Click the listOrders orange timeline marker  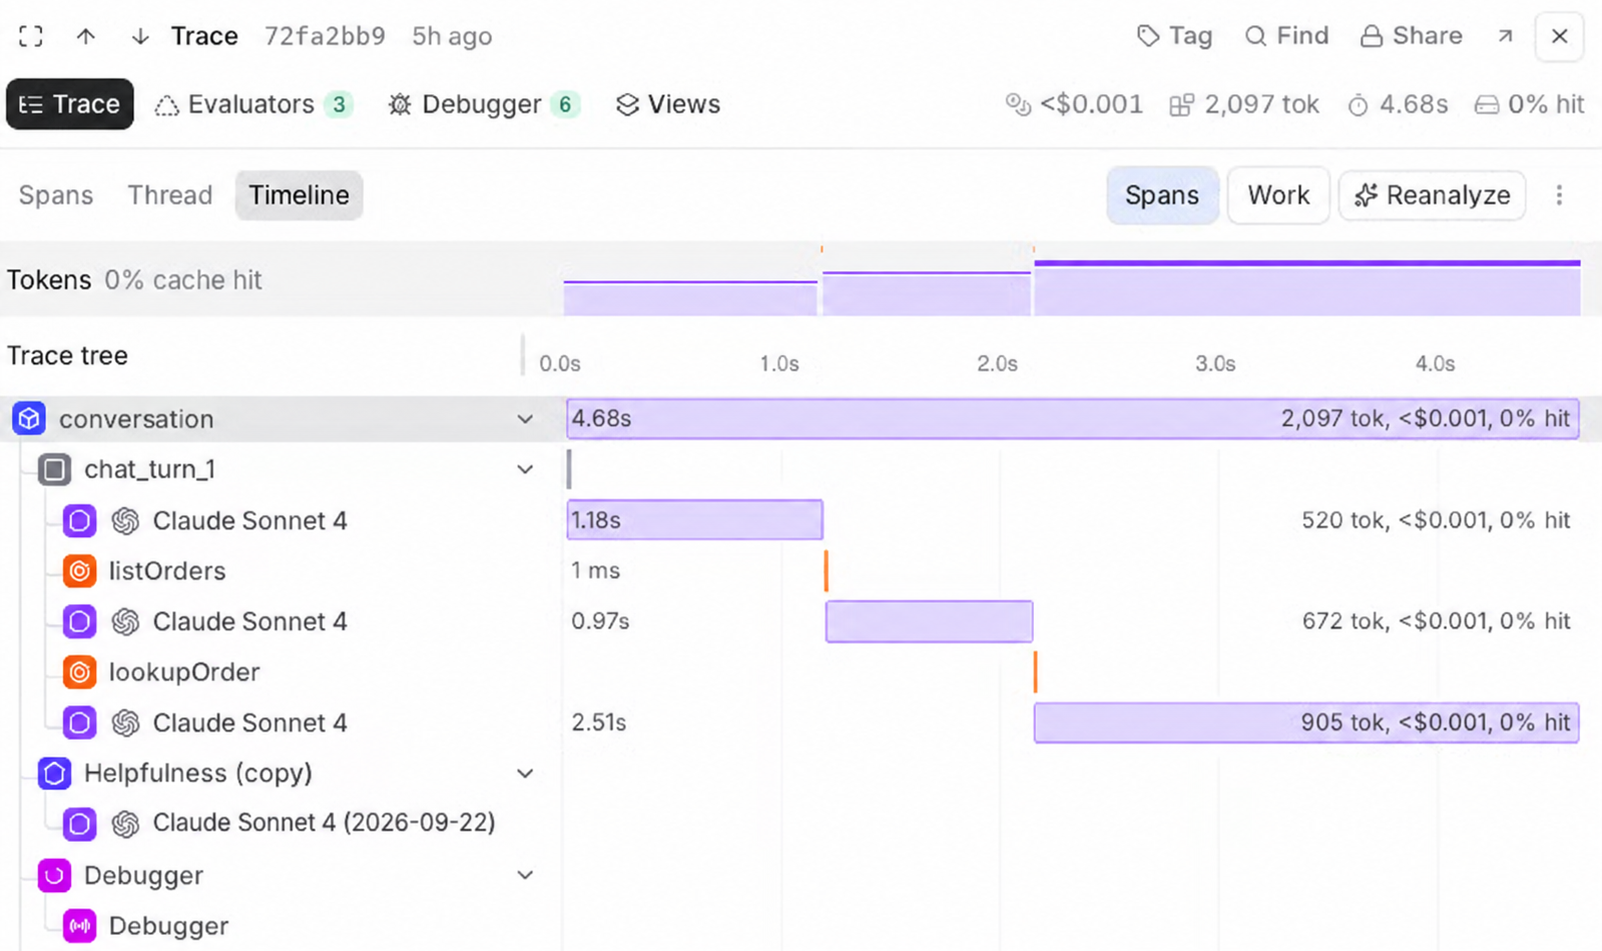click(x=826, y=570)
